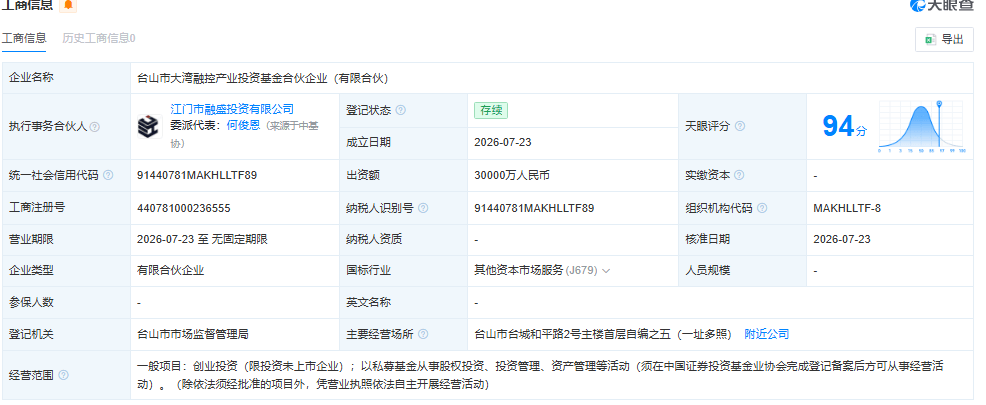
Task: Export data with the 导出 button
Action: click(944, 40)
